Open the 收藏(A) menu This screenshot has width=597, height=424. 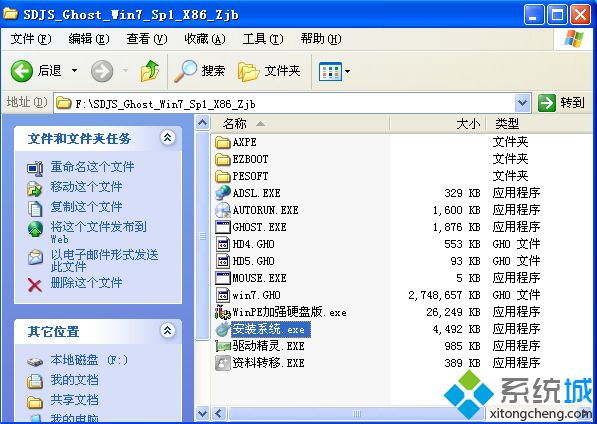(x=205, y=38)
